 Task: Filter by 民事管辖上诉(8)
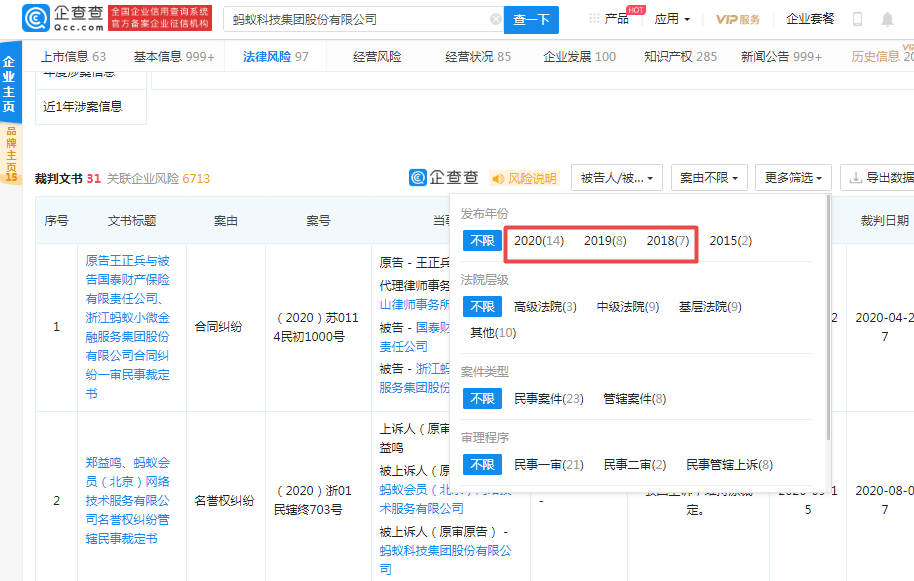click(729, 464)
